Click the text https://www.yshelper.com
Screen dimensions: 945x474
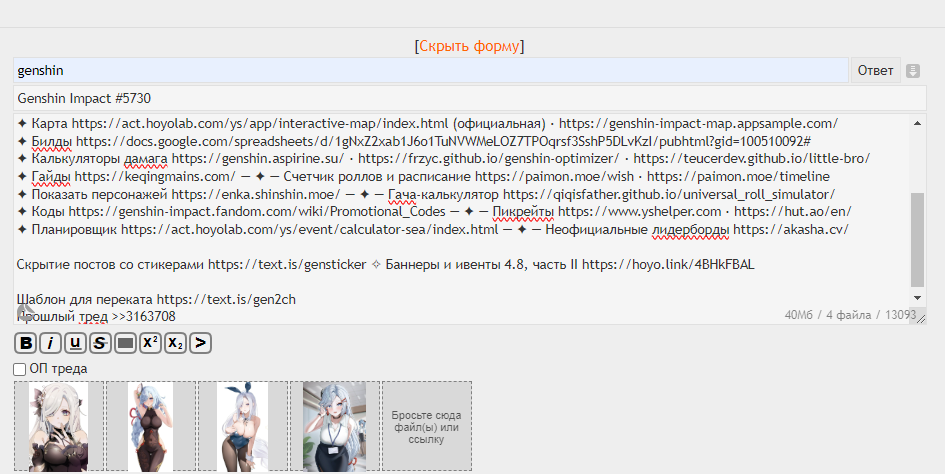tap(639, 212)
